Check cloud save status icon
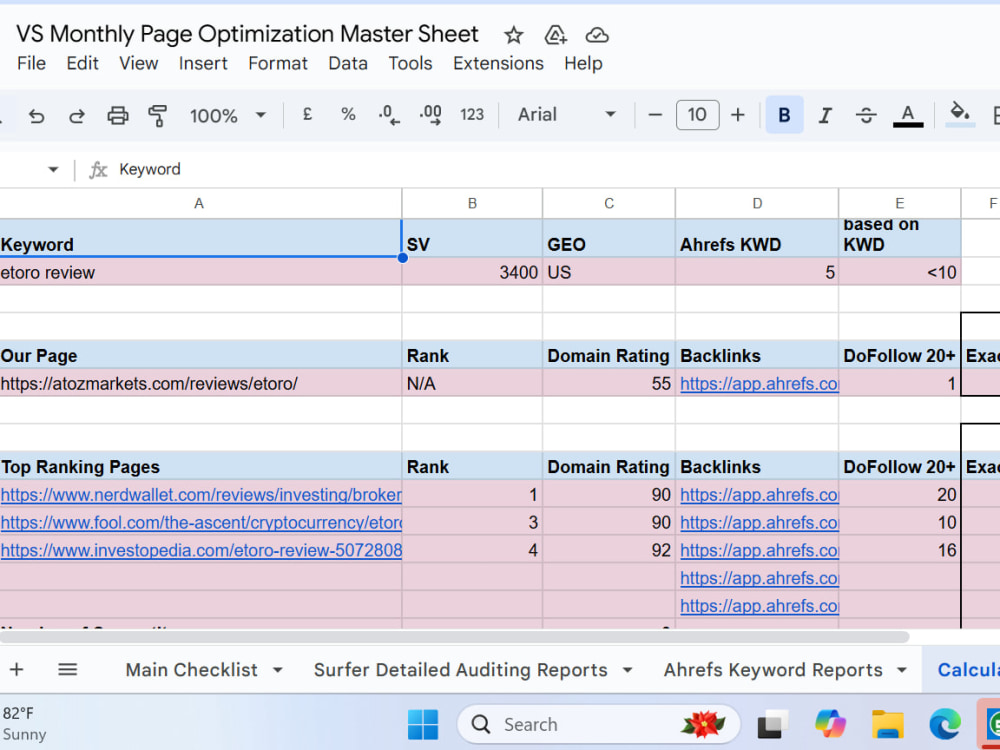Viewport: 1000px width, 750px height. [597, 35]
